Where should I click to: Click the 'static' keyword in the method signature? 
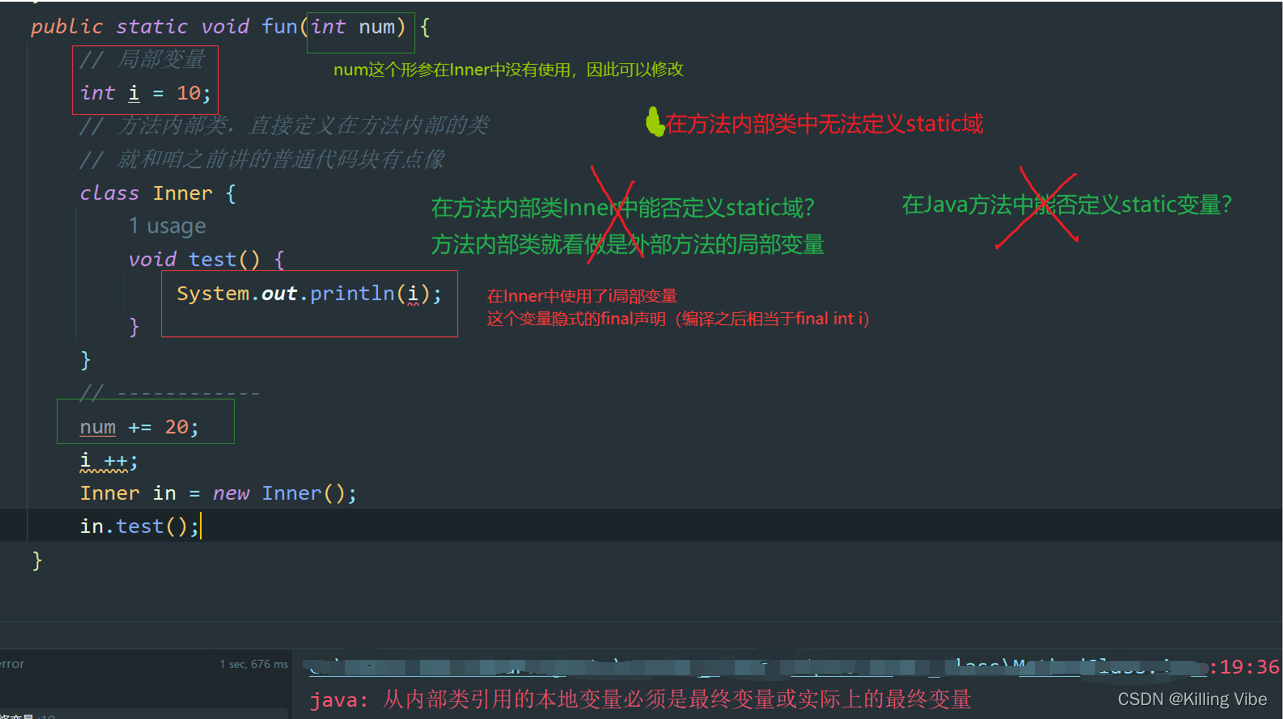point(153,26)
